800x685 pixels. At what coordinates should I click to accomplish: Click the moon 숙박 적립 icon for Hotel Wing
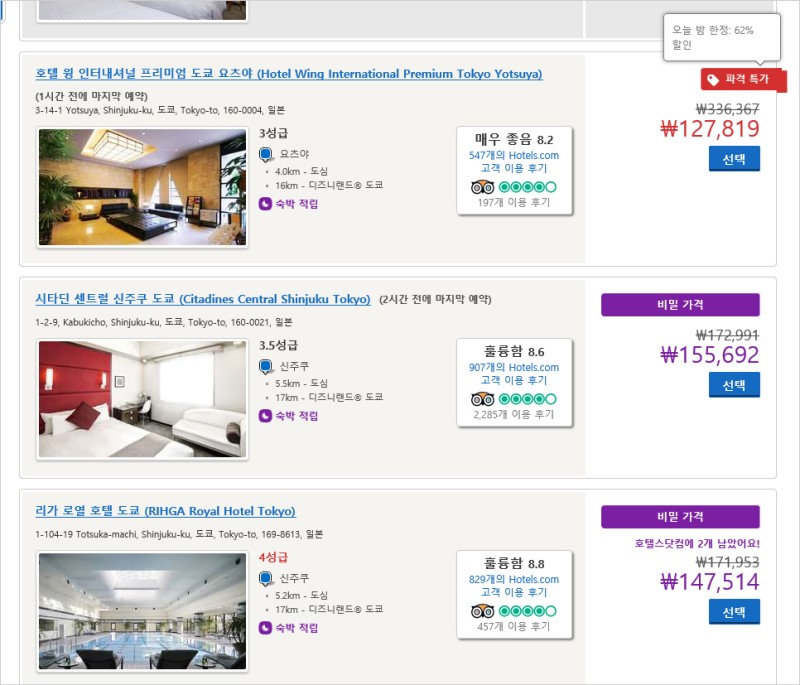[265, 204]
